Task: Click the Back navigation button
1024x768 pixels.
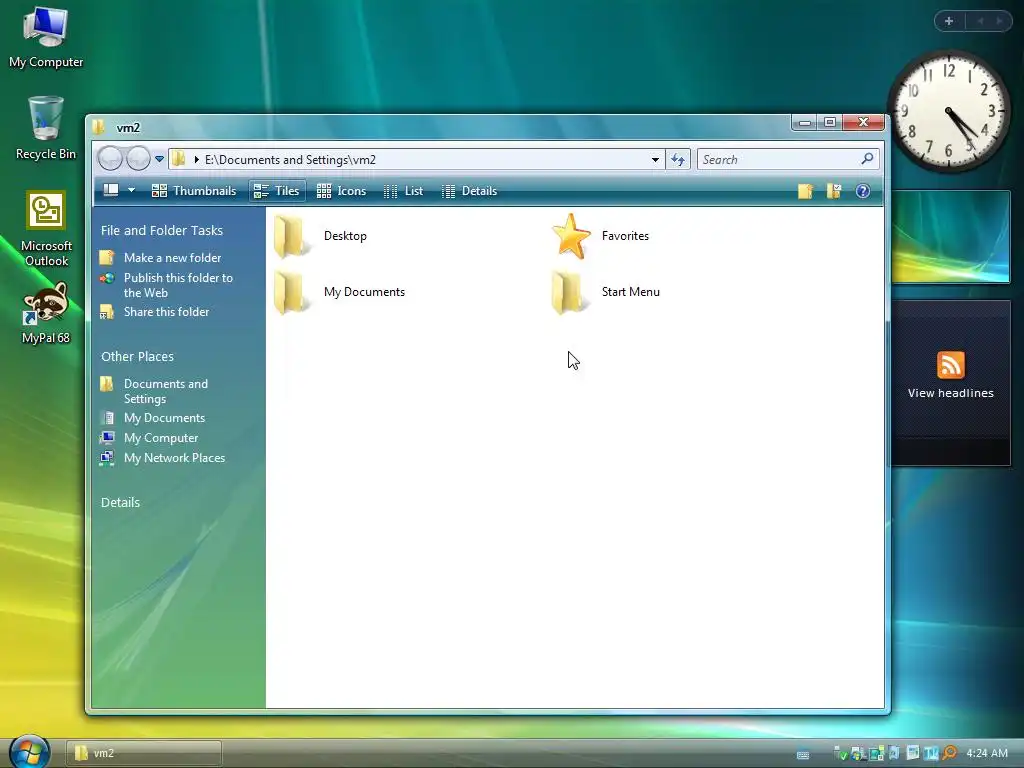Action: point(110,159)
